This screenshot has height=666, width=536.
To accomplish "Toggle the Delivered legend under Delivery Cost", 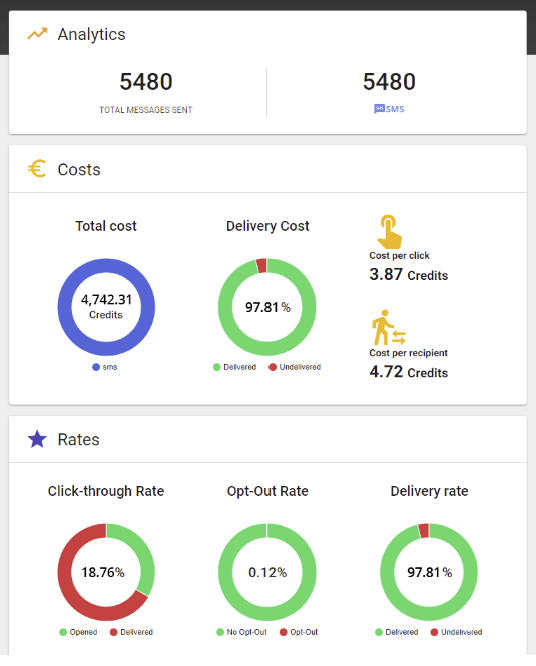I will click(234, 367).
